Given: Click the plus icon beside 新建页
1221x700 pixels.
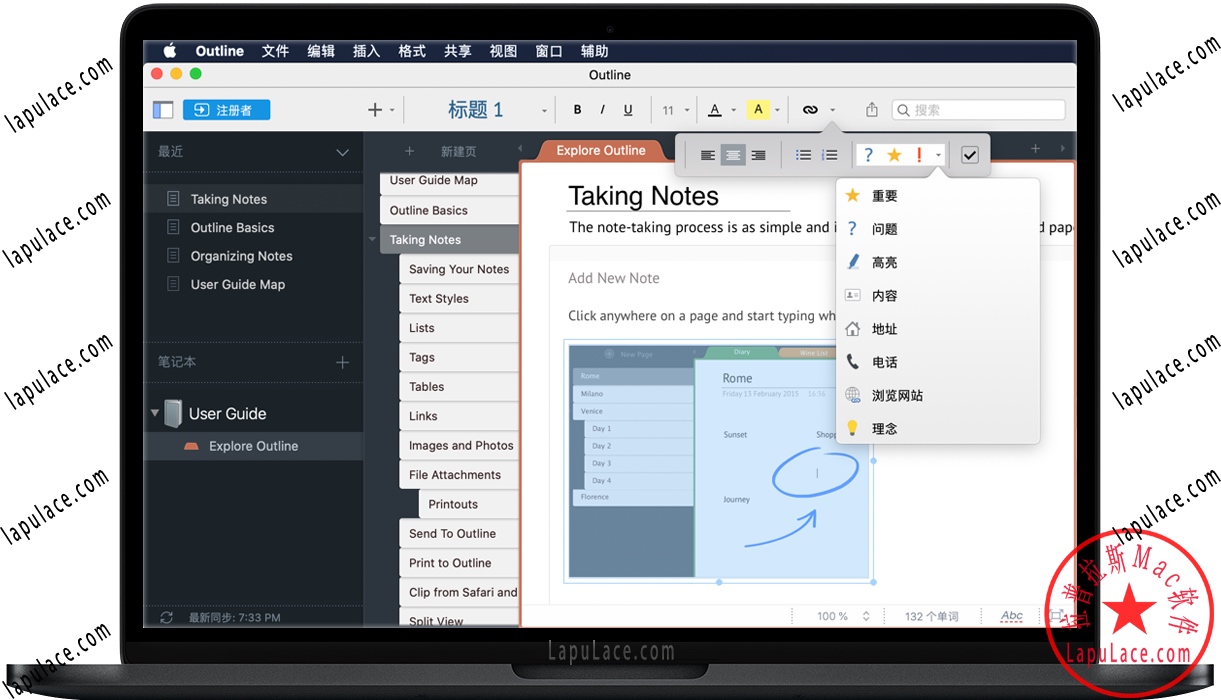Looking at the screenshot, I should coord(409,151).
